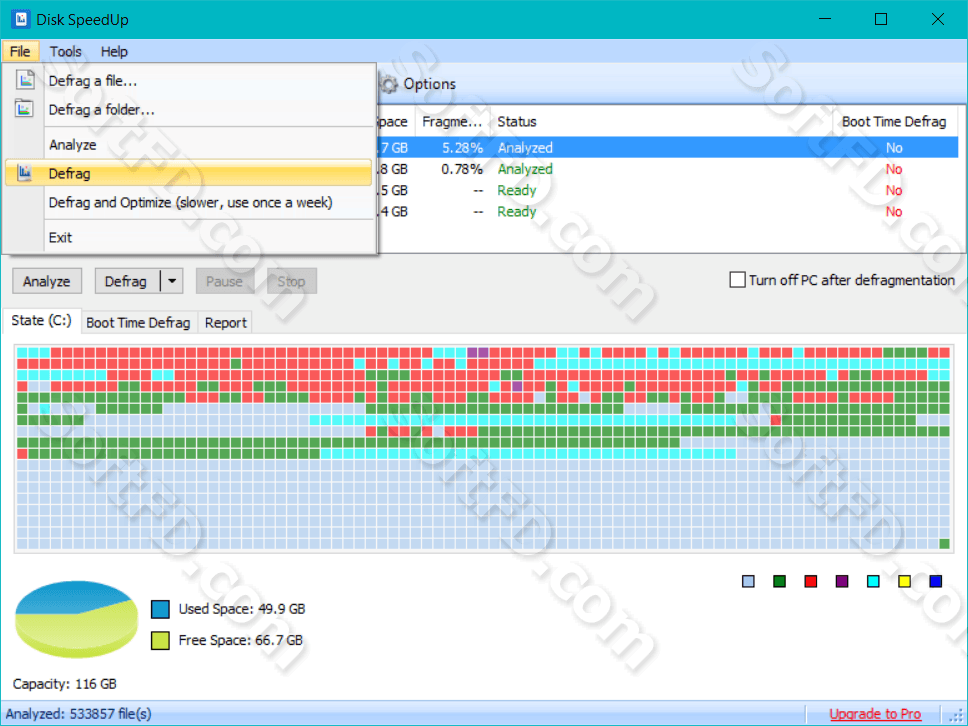968x726 pixels.
Task: Click the Stop button
Action: [x=291, y=281]
